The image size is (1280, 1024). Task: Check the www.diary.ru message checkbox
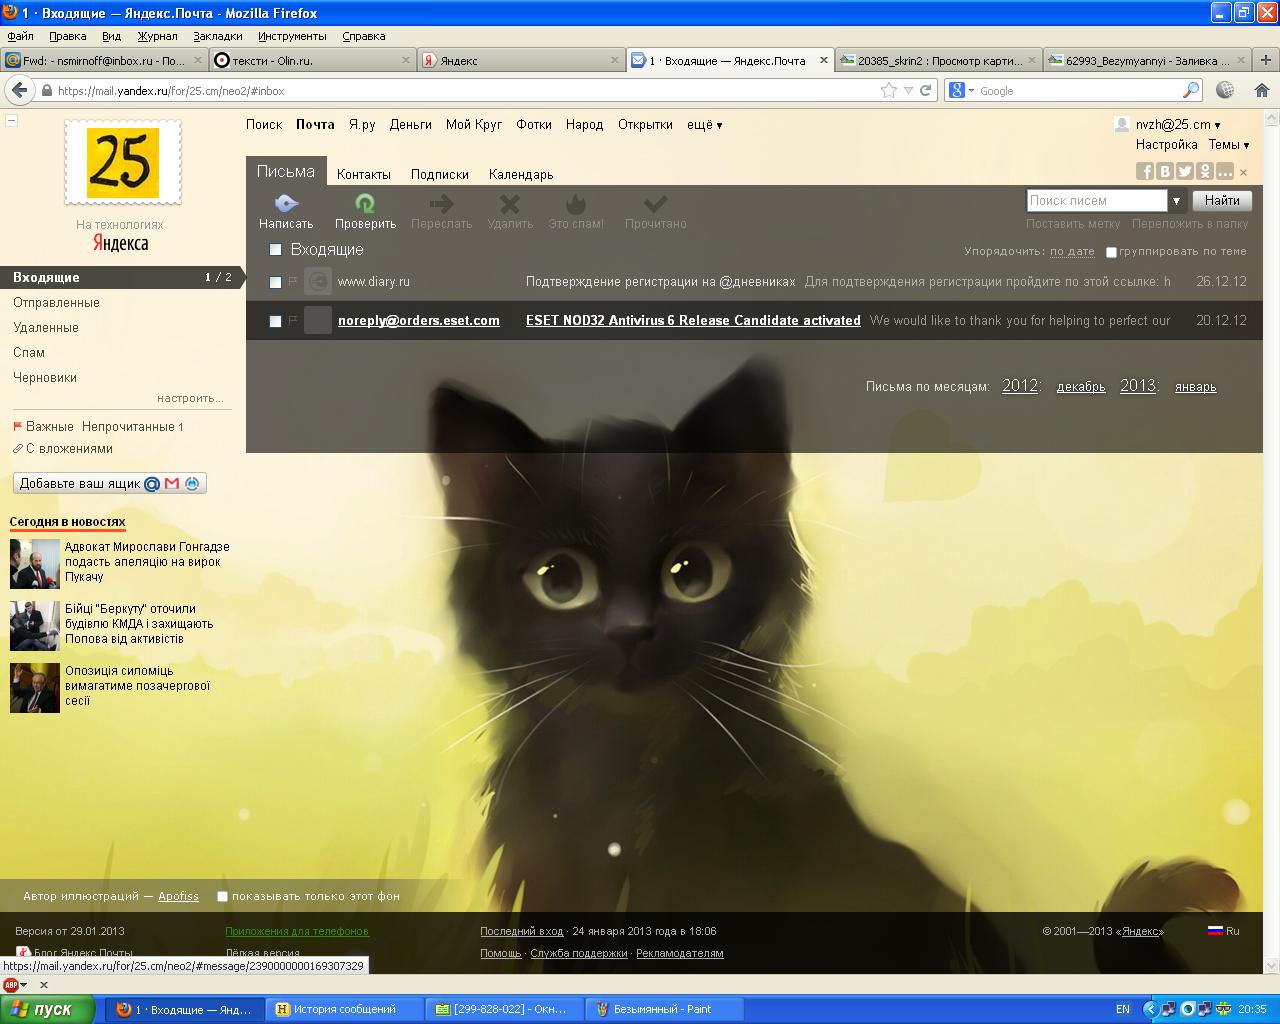point(275,282)
